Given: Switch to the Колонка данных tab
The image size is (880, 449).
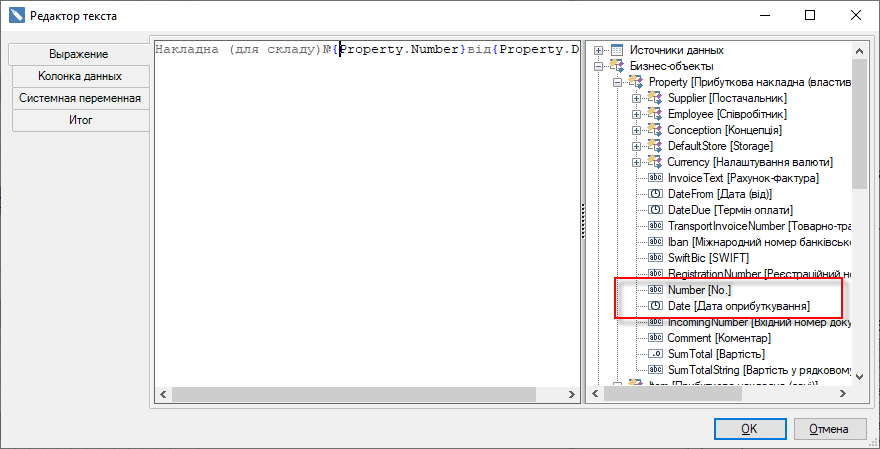Looking at the screenshot, I should [80, 76].
